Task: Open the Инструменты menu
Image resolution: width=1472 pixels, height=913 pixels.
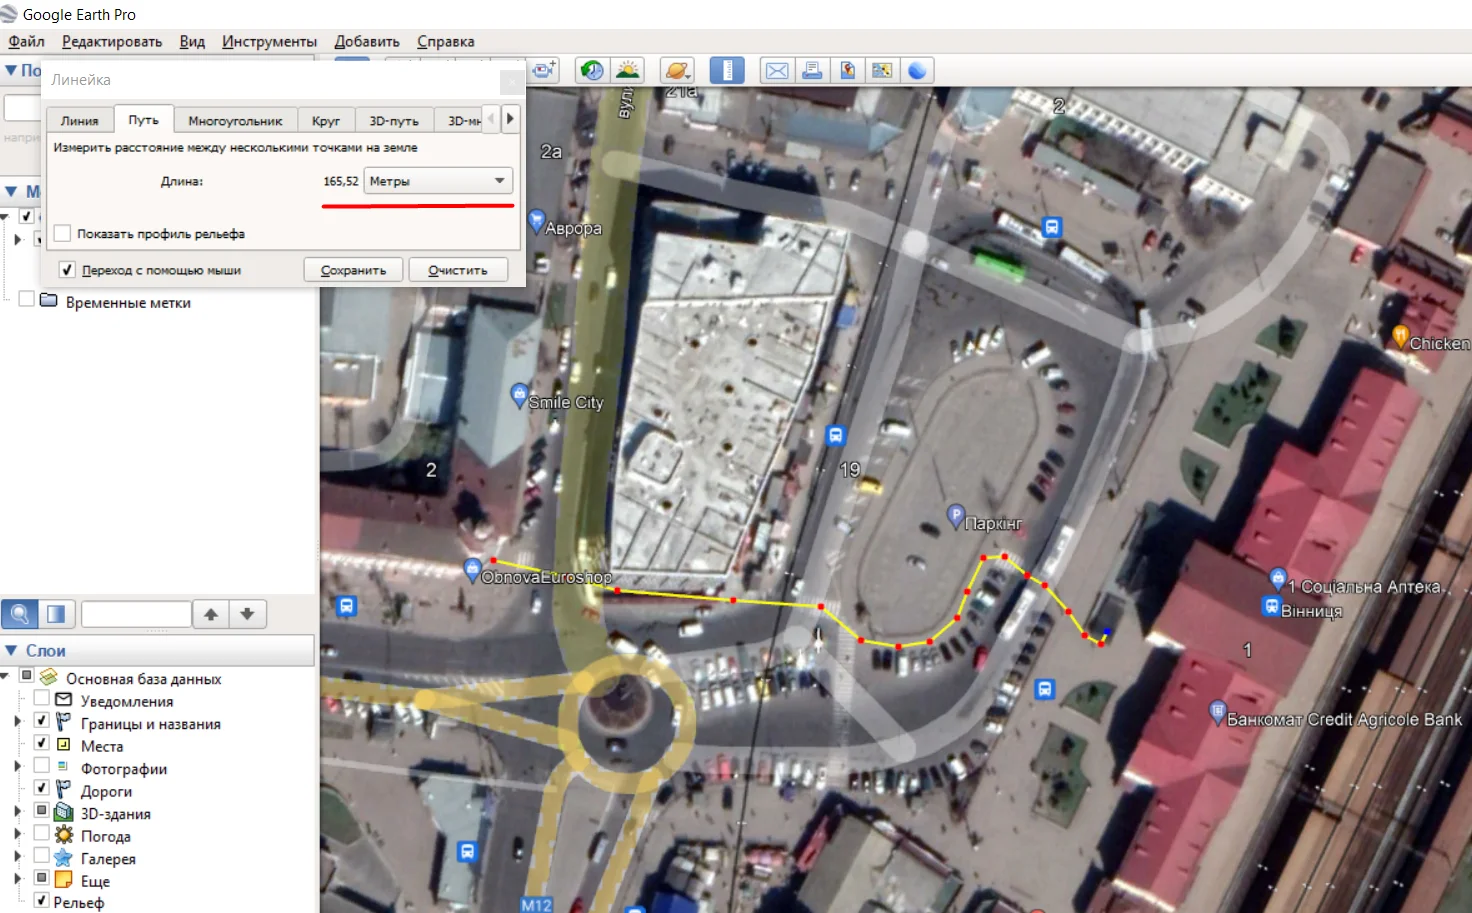Action: [269, 42]
